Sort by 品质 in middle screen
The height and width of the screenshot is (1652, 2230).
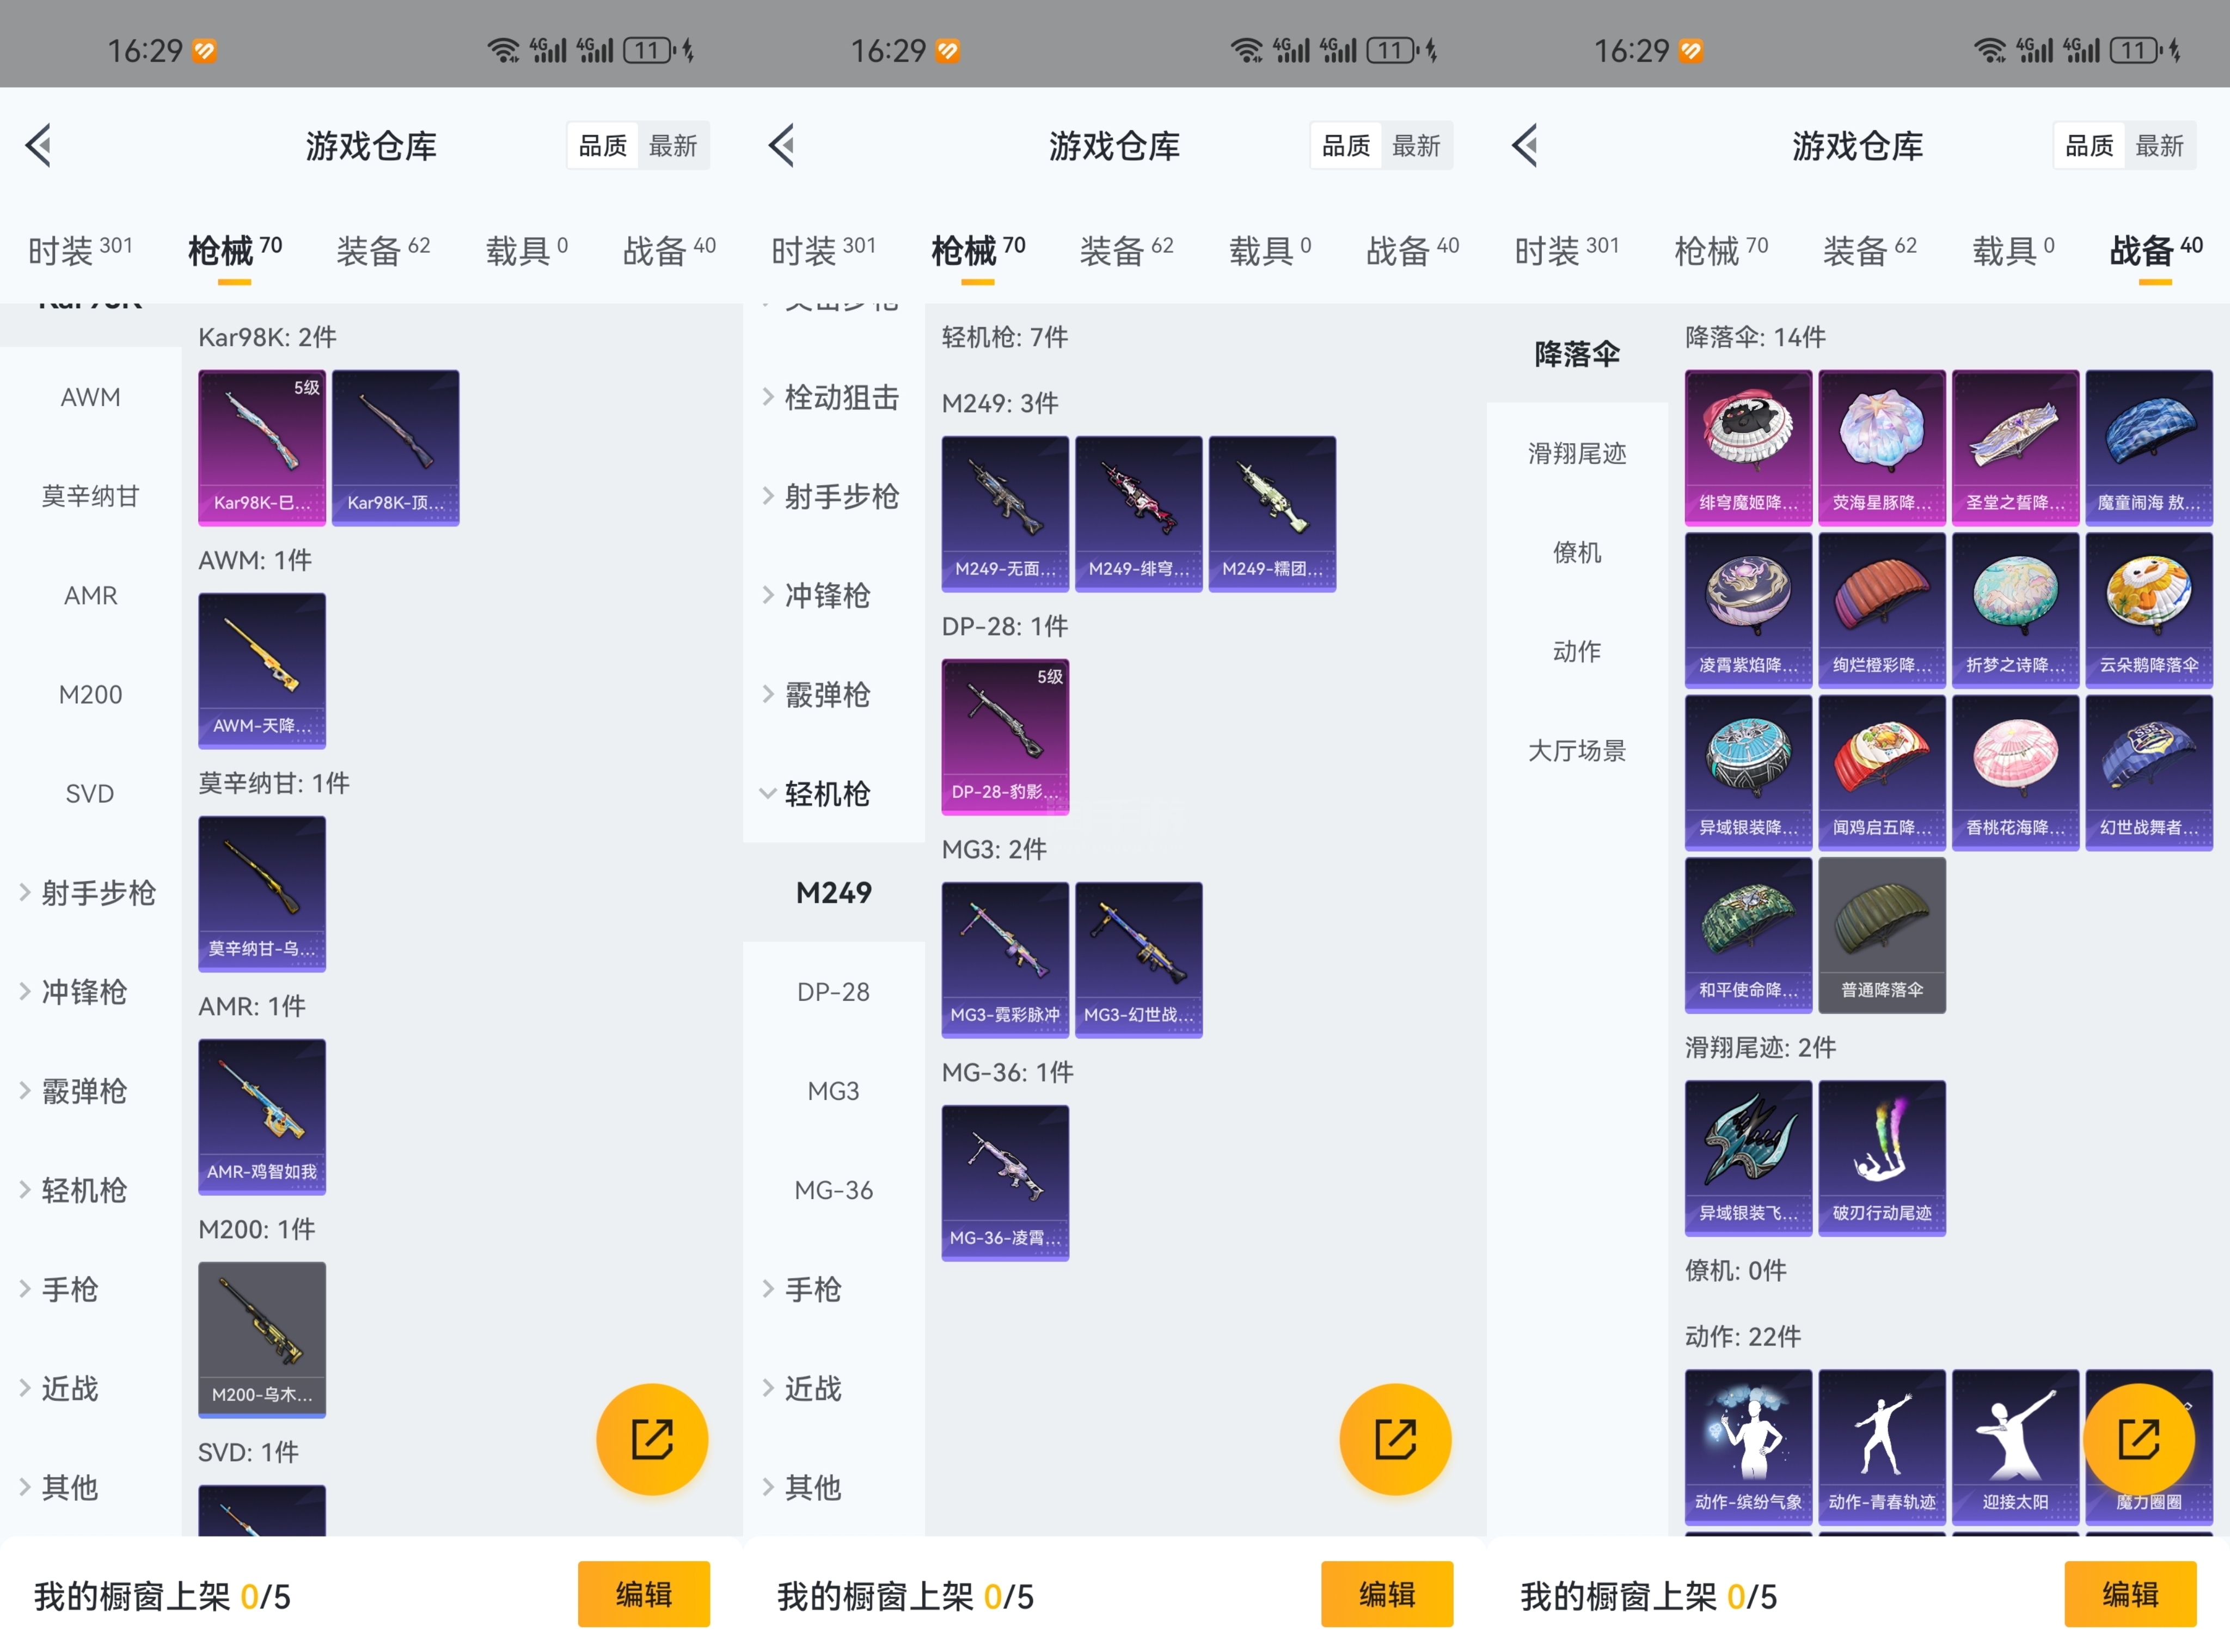(x=1346, y=146)
